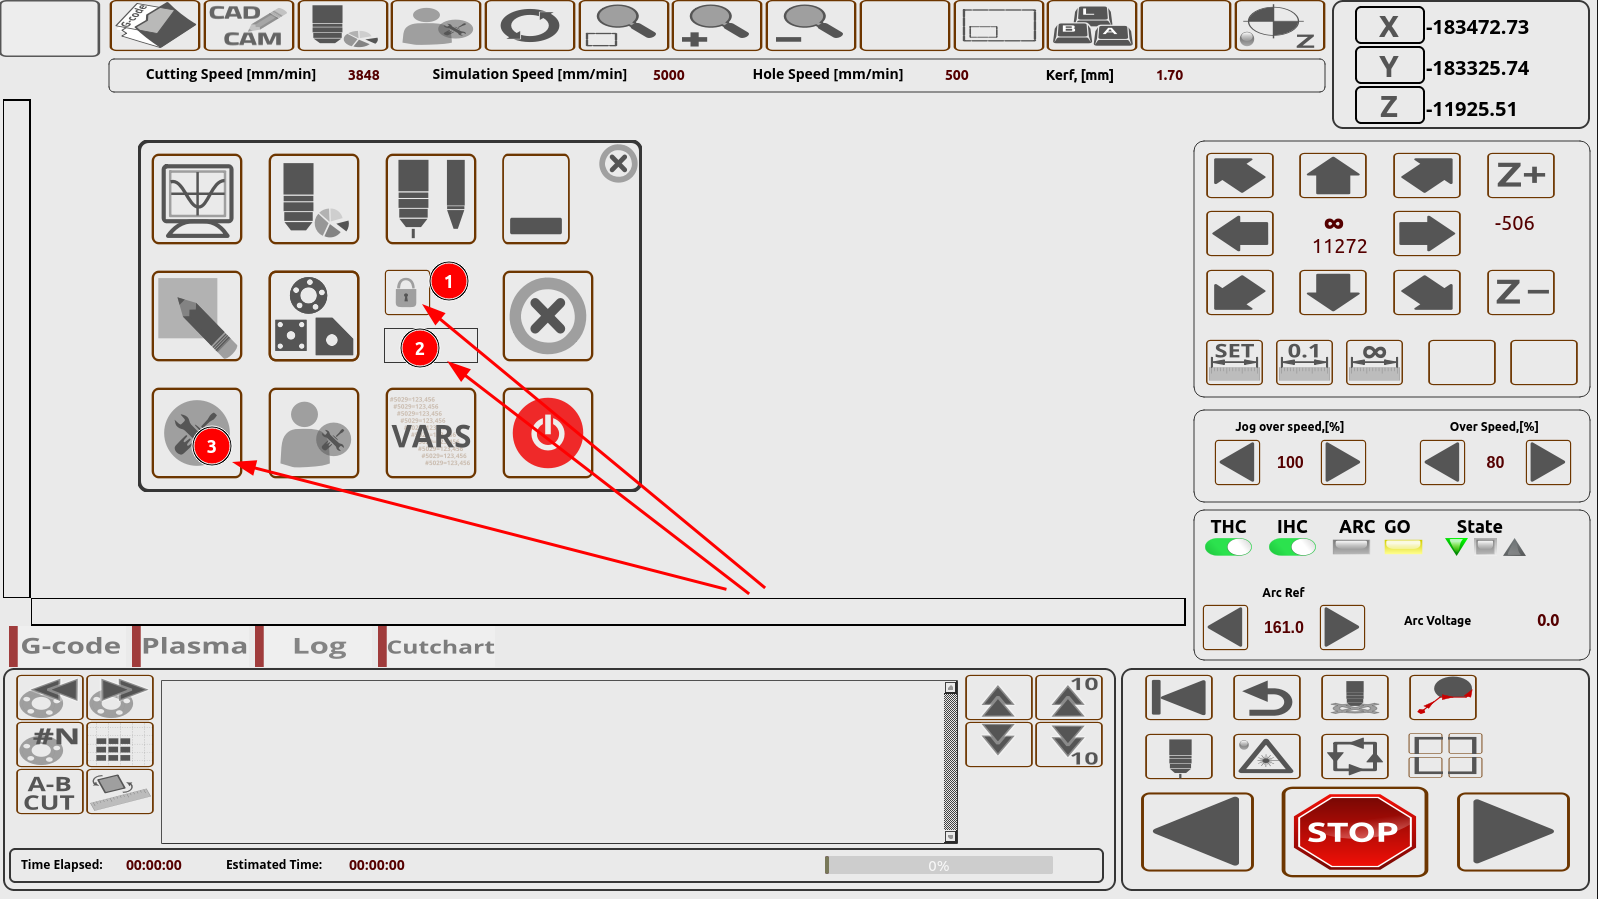Open the flange shapes library icon
The image size is (1598, 899).
[314, 316]
